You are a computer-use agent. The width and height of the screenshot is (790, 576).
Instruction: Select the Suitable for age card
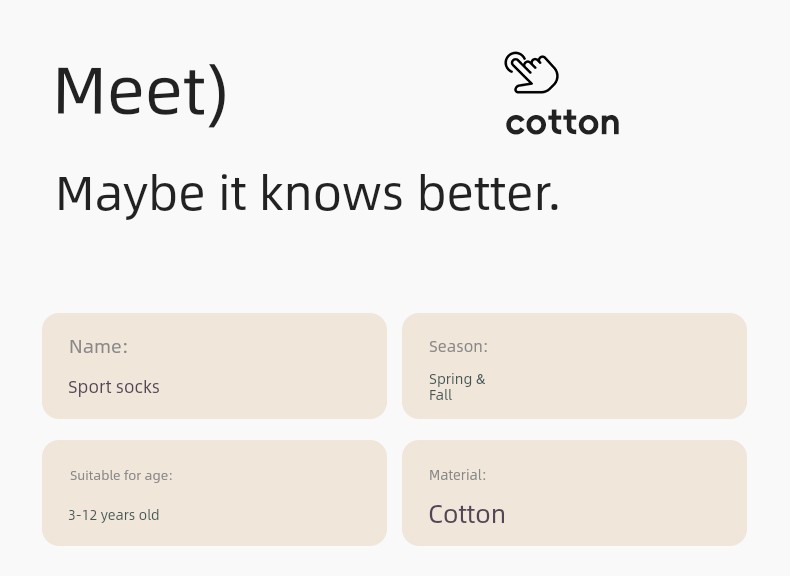[x=215, y=493]
